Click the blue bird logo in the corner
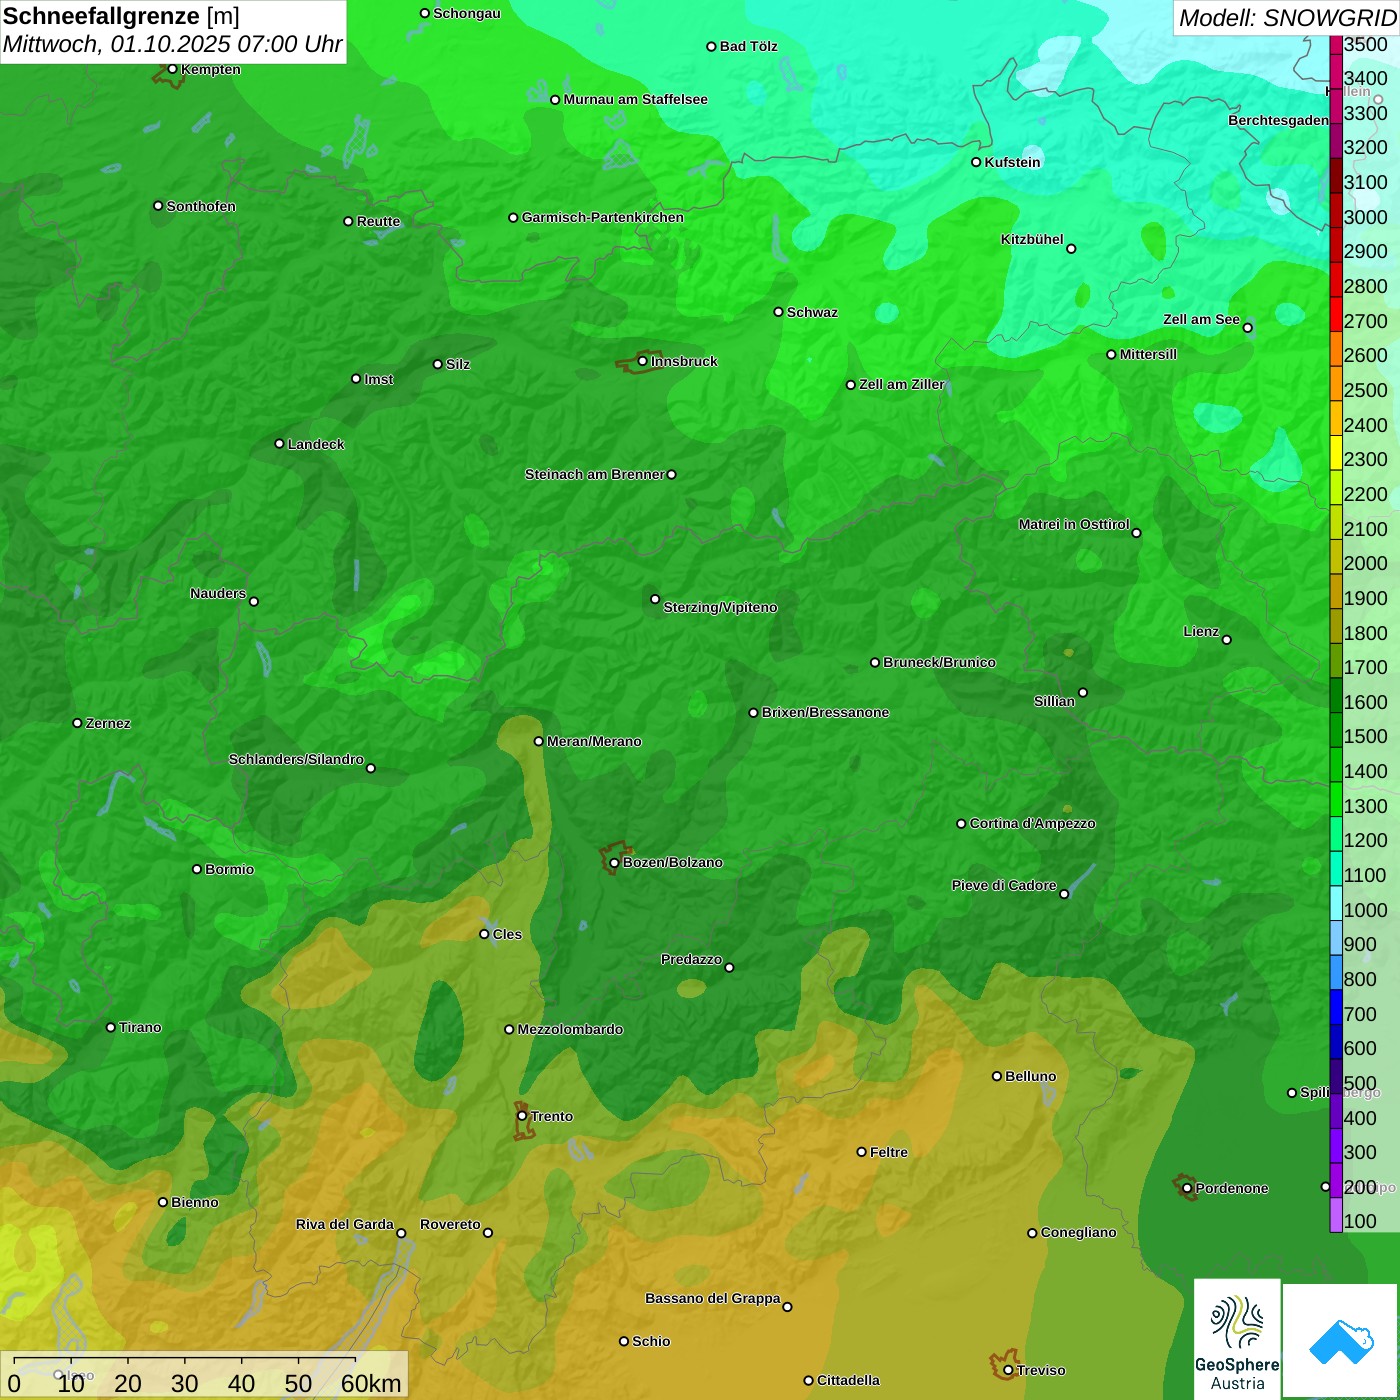 pyautogui.click(x=1341, y=1342)
